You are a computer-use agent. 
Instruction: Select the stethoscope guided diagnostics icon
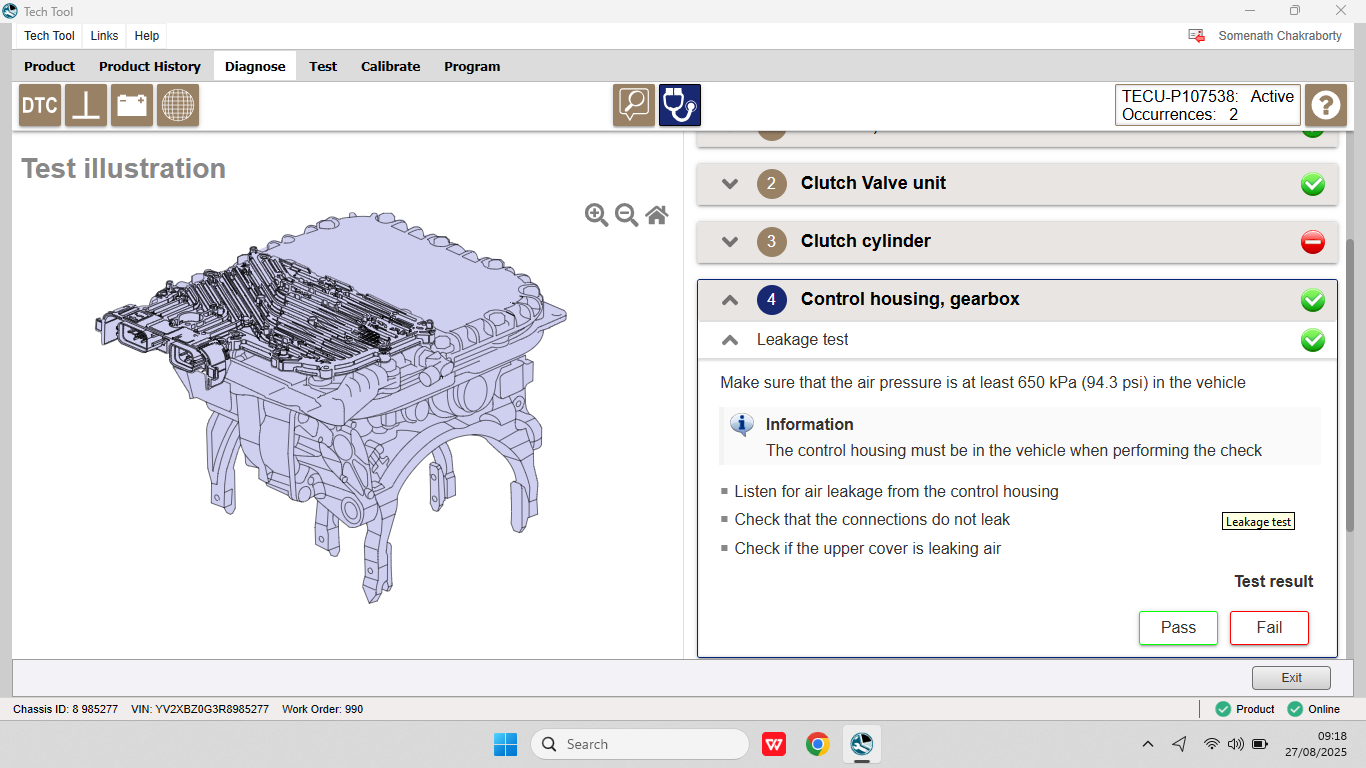tap(680, 105)
